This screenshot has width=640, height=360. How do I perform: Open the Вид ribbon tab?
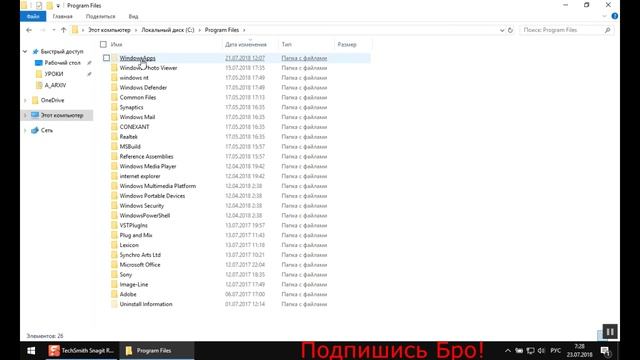(x=133, y=16)
